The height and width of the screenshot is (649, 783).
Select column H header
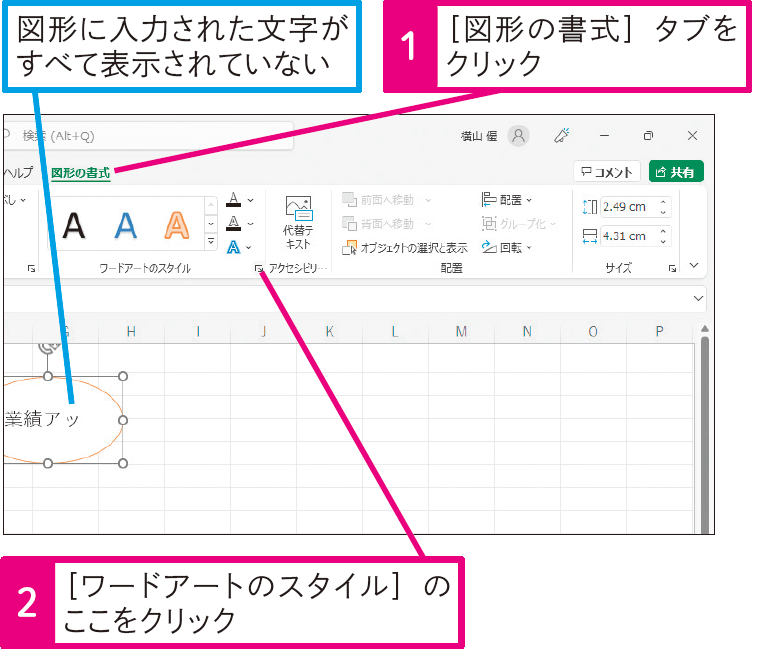pyautogui.click(x=131, y=331)
